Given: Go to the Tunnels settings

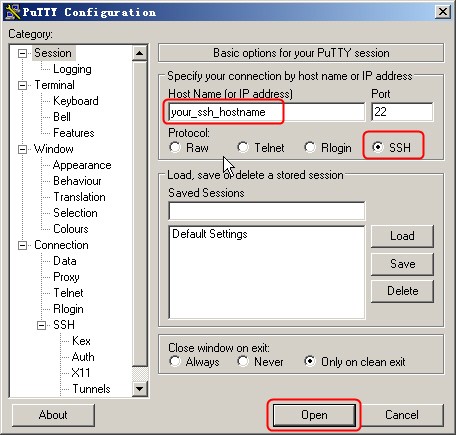Looking at the screenshot, I should point(91,389).
